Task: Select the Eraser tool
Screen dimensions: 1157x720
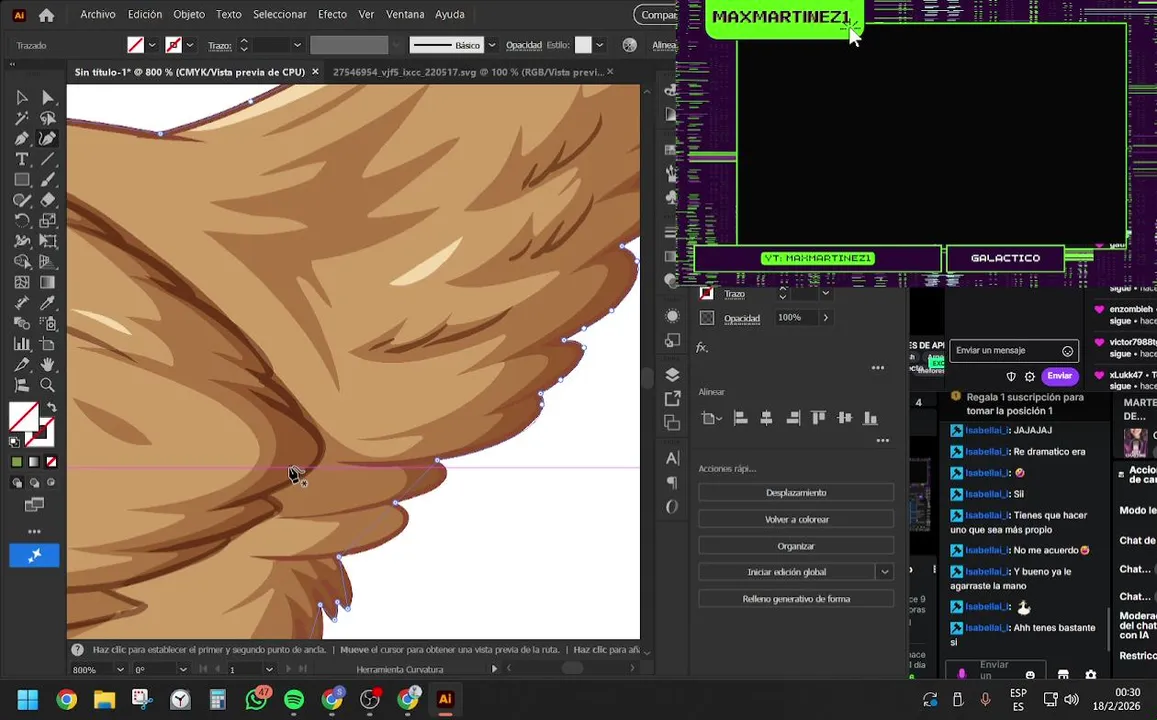Action: point(47,200)
